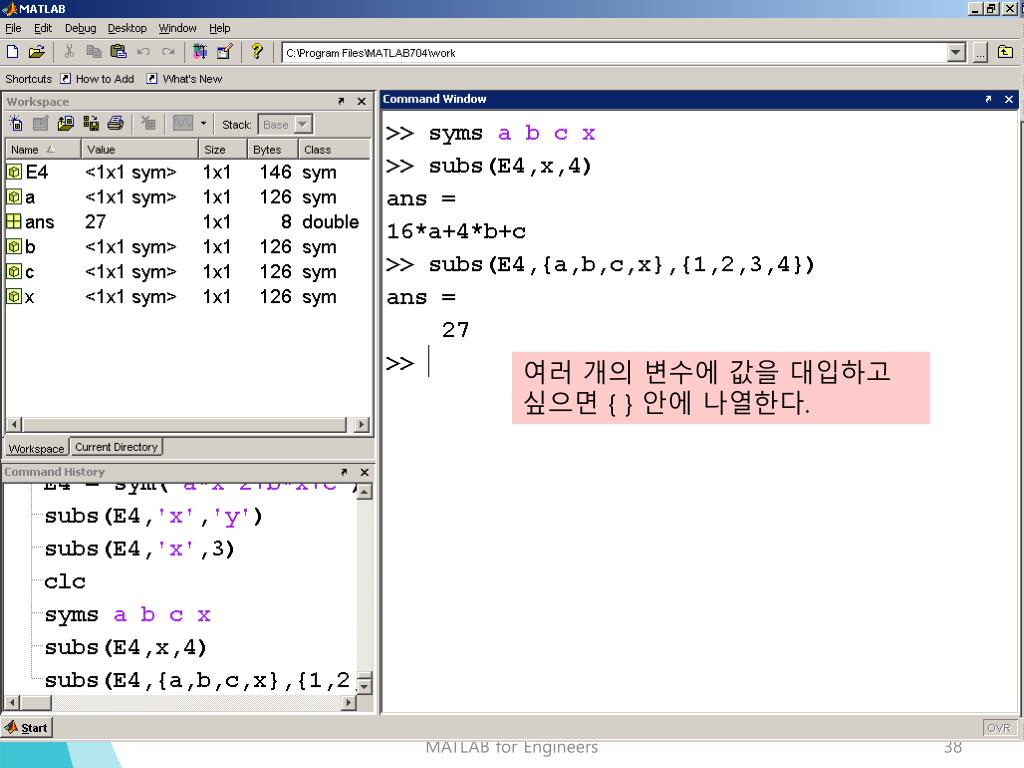Click New Variable icon in Workspace

[x=16, y=123]
